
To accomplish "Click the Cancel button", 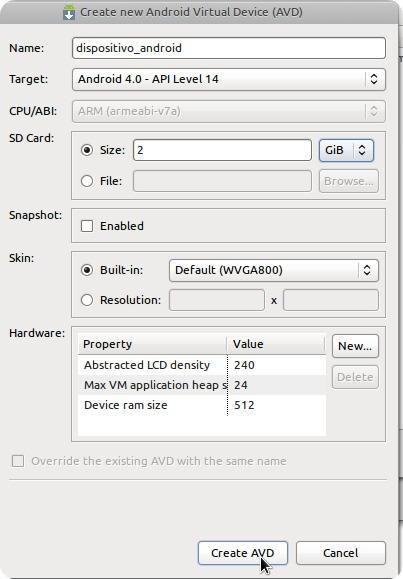I will 341,553.
